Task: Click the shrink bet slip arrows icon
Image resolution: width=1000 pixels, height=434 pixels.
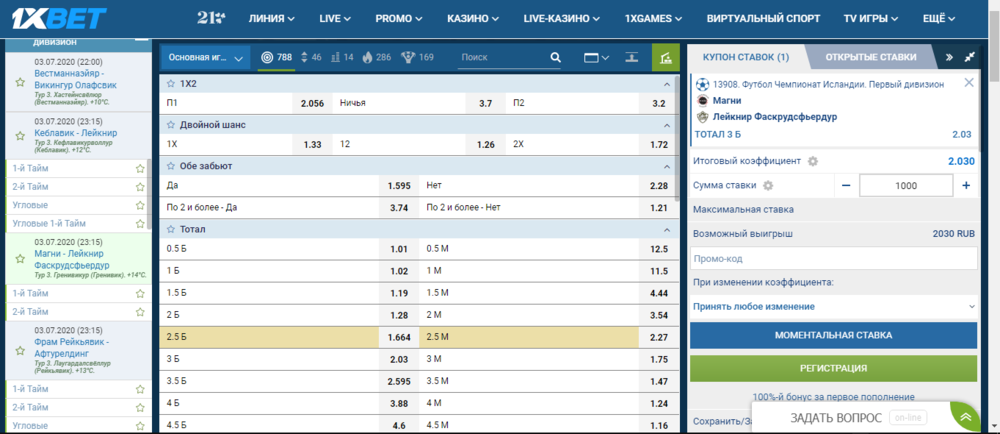Action: tap(970, 57)
